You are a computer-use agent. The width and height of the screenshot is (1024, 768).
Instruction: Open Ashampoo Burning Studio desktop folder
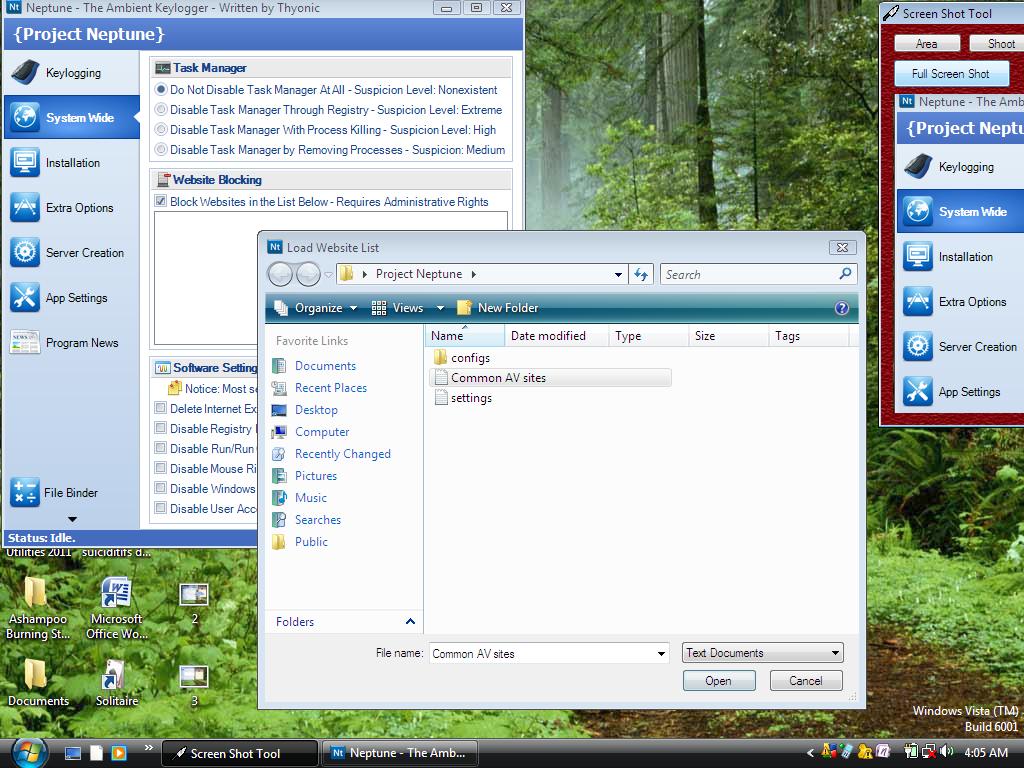pyautogui.click(x=37, y=609)
